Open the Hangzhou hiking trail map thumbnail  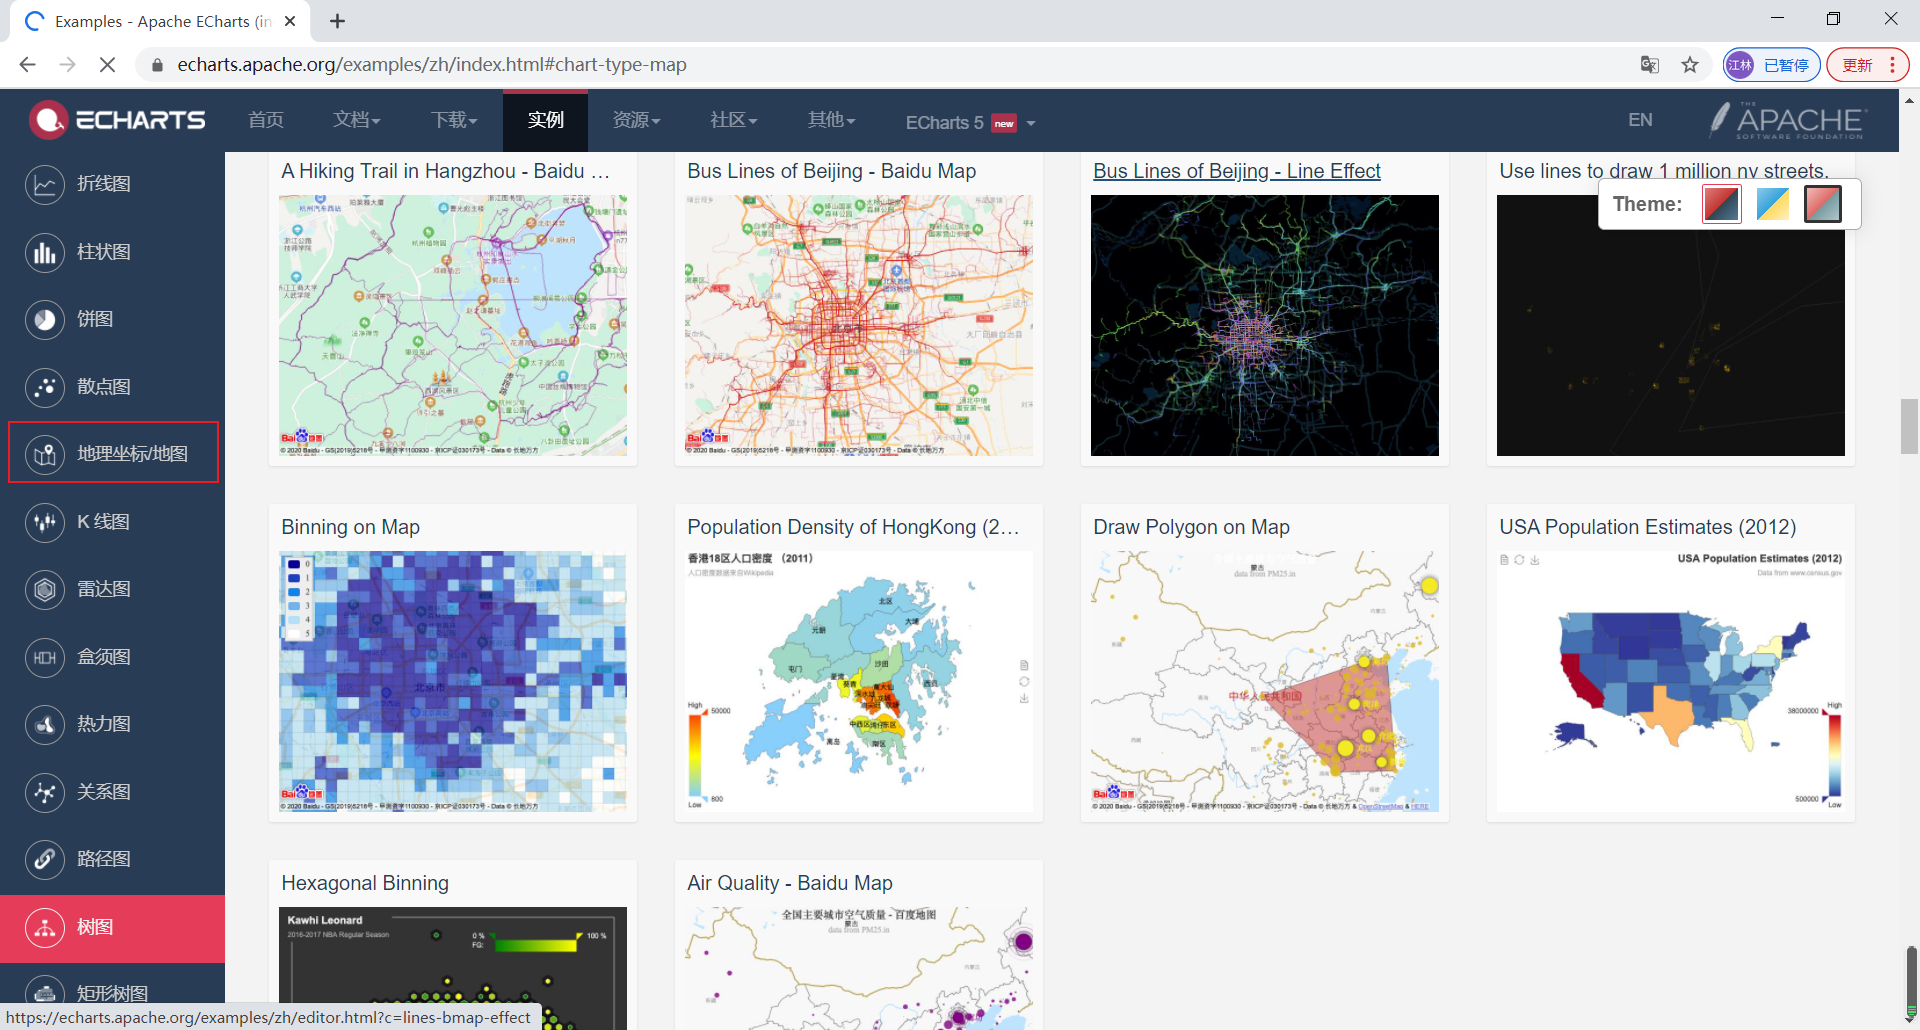tap(453, 325)
